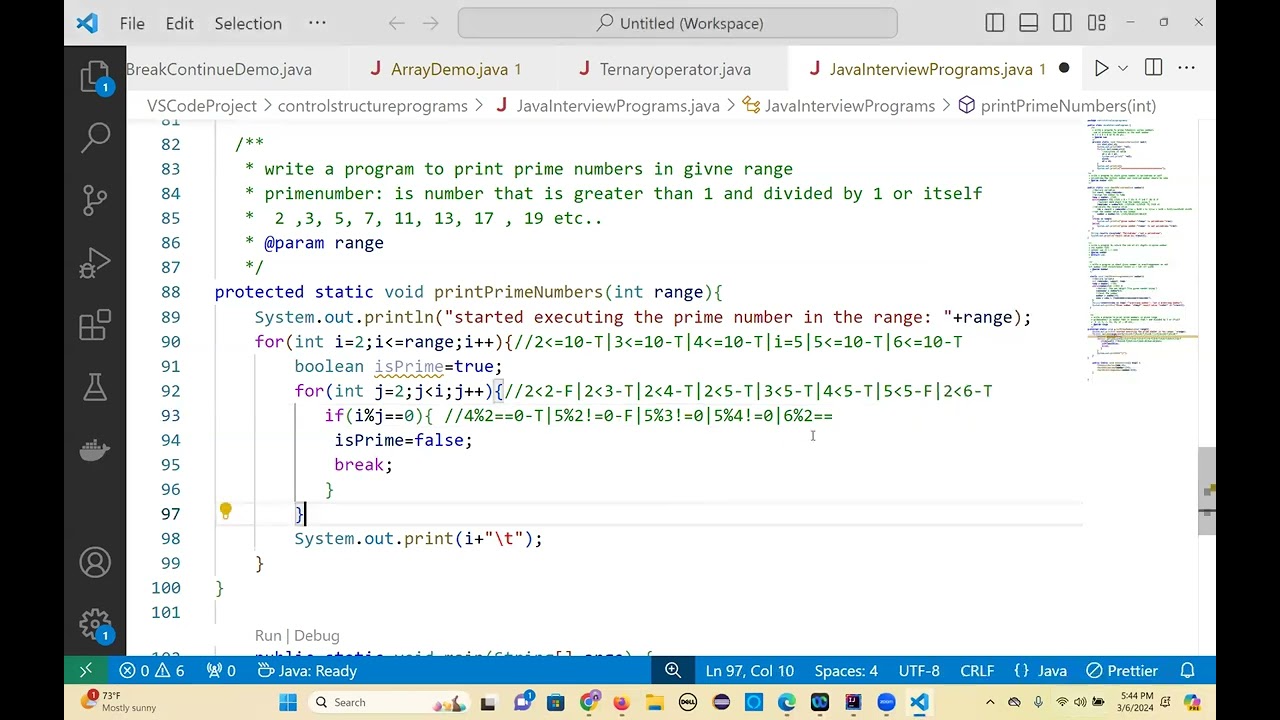
Task: Click the Untitled (Workspace) command center search box
Action: click(678, 23)
